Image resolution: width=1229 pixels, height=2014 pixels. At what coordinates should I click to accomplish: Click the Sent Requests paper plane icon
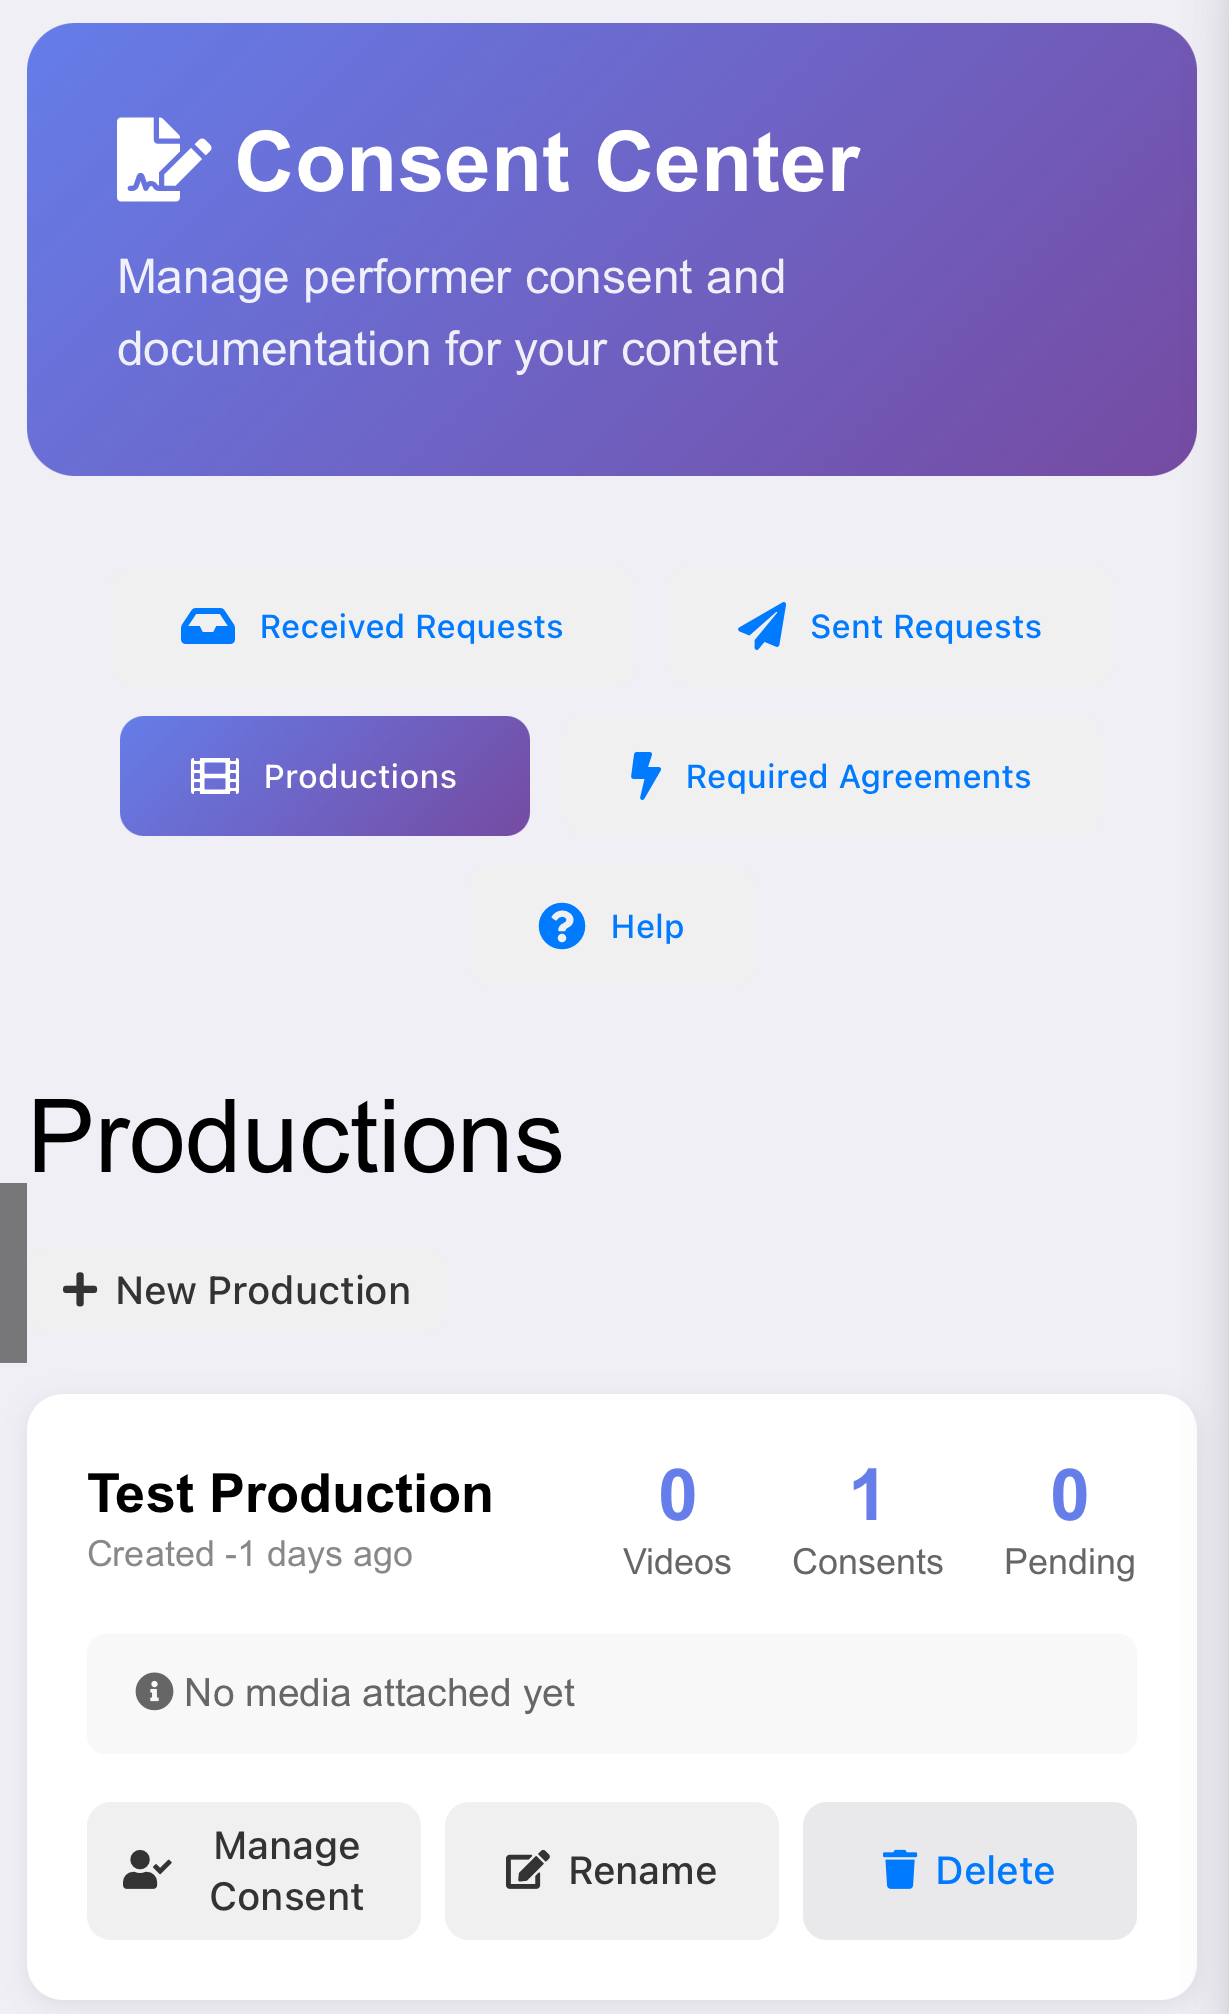(x=762, y=627)
